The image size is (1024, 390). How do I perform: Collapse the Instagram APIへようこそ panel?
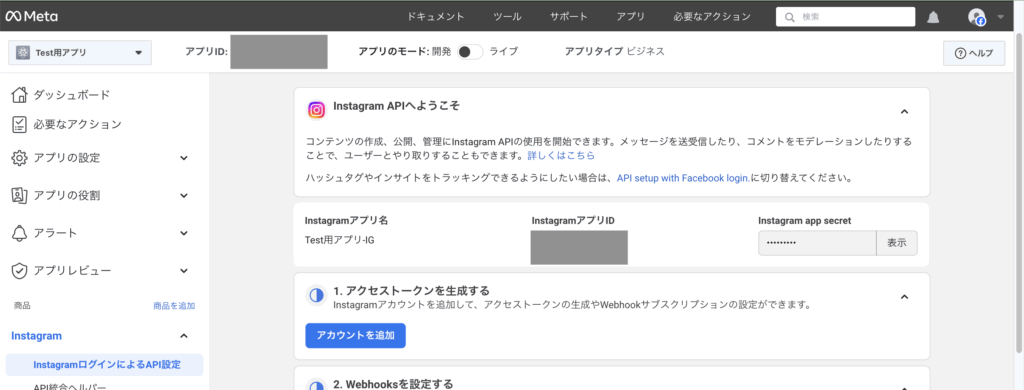904,112
